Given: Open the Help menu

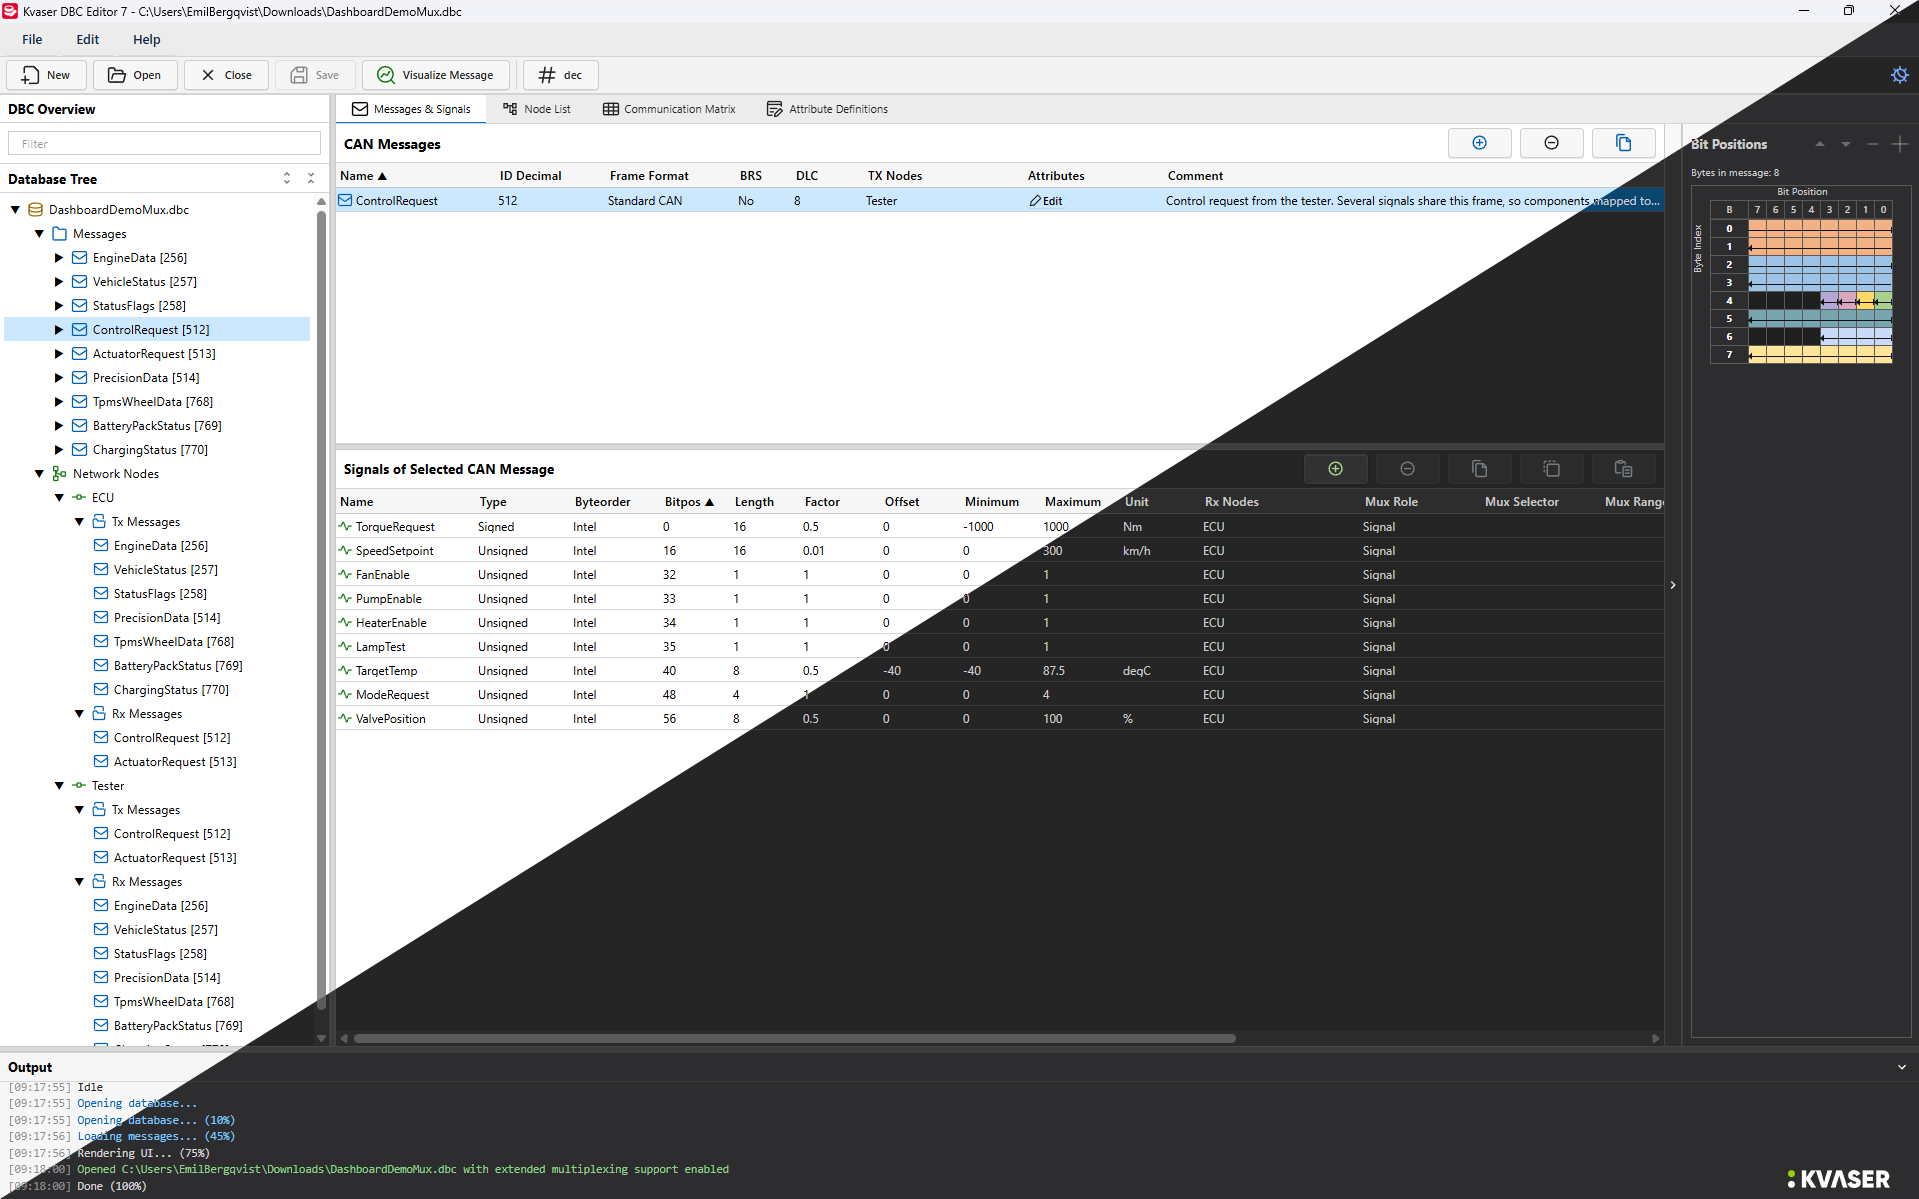Looking at the screenshot, I should coord(146,39).
